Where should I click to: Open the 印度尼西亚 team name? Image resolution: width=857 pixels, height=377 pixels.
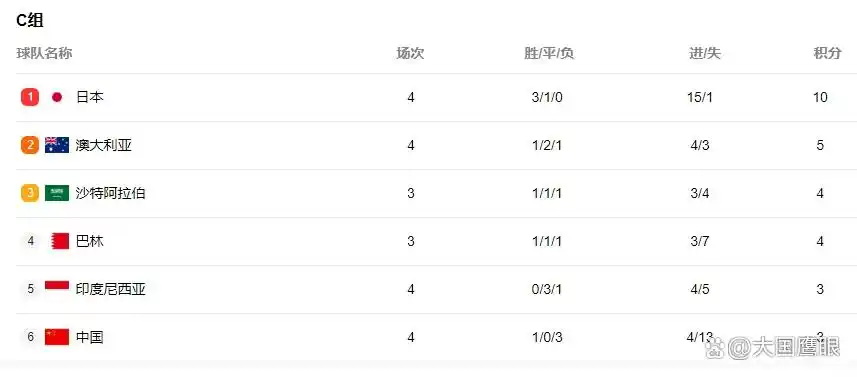click(110, 290)
